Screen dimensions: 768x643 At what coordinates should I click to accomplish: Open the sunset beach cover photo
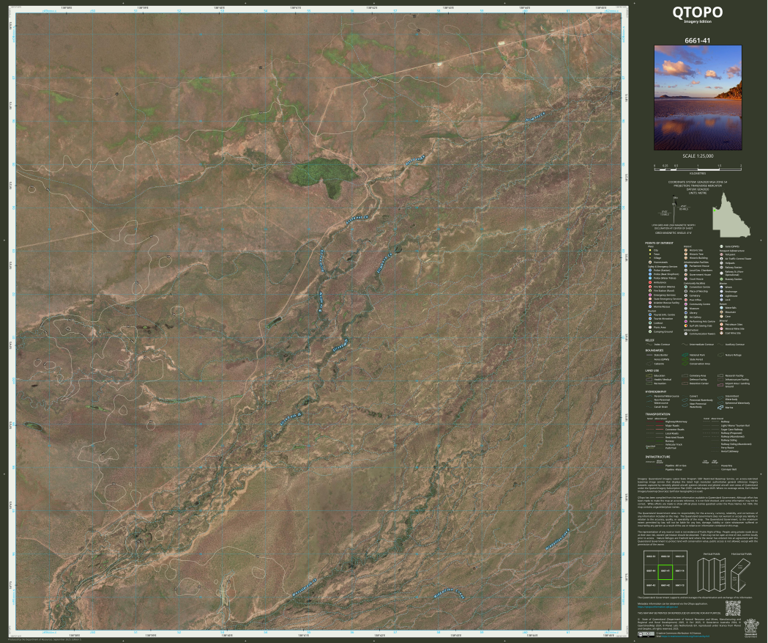[x=697, y=98]
